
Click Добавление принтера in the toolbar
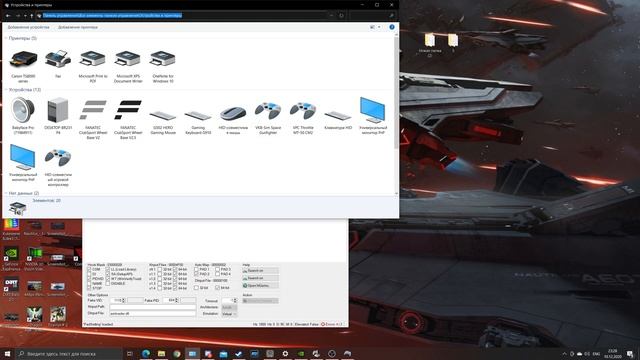tap(78, 27)
